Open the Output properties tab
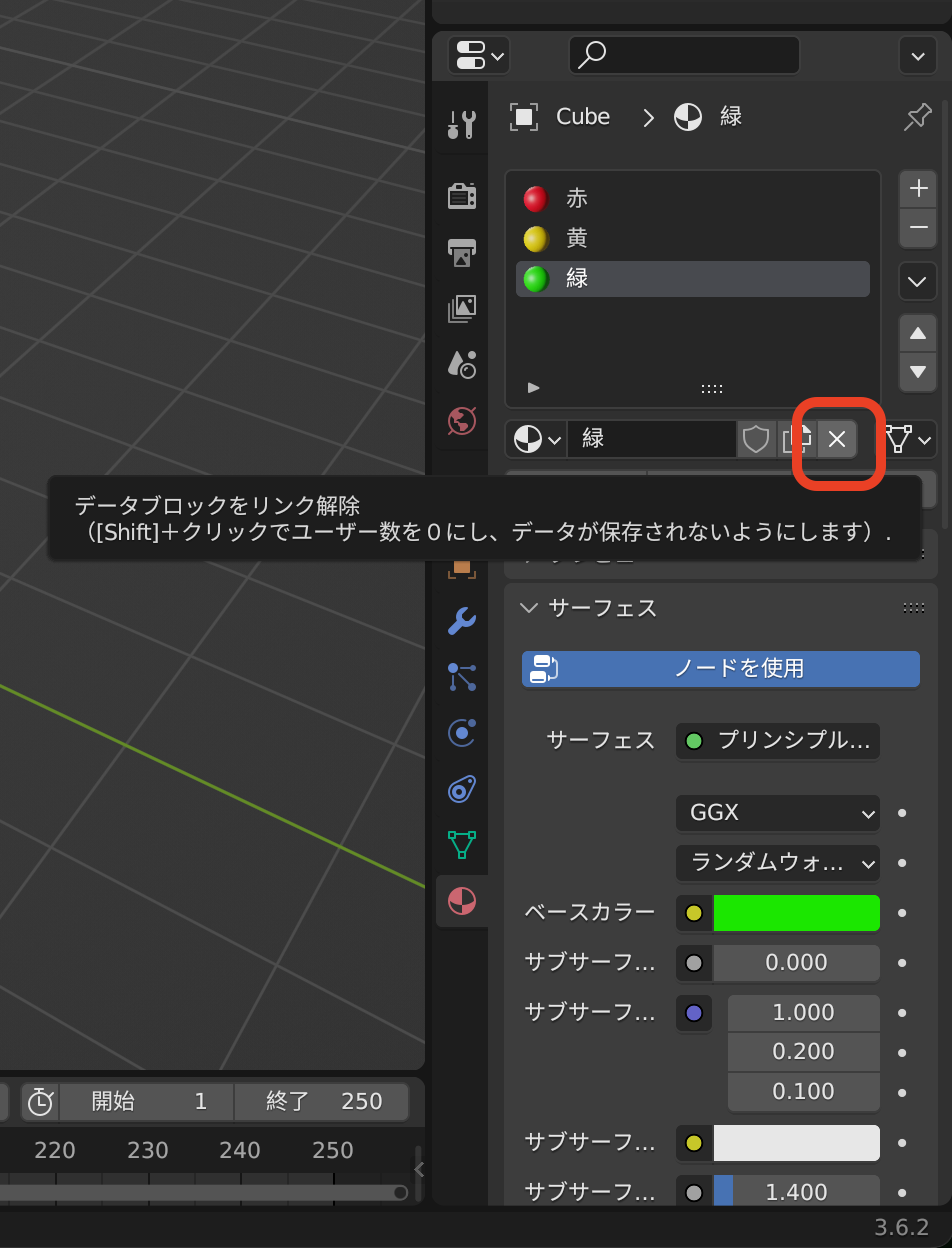952x1248 pixels. 462,252
